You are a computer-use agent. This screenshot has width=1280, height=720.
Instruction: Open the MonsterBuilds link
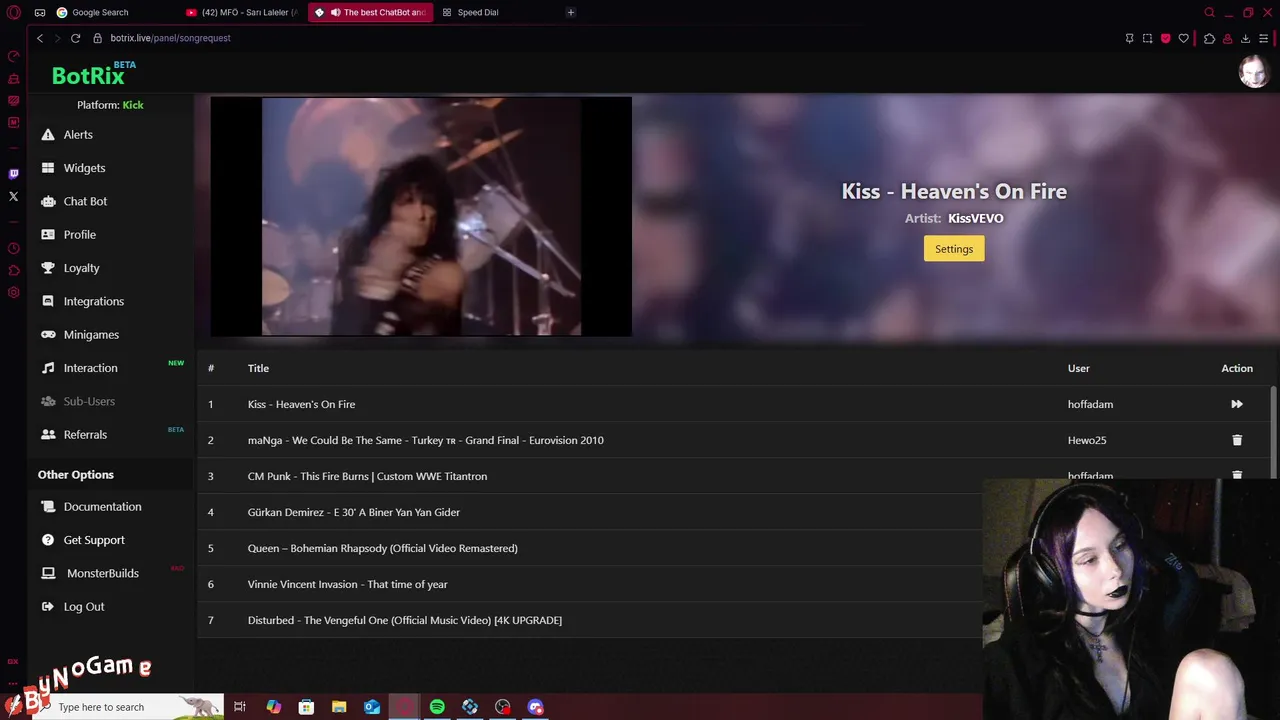(103, 573)
